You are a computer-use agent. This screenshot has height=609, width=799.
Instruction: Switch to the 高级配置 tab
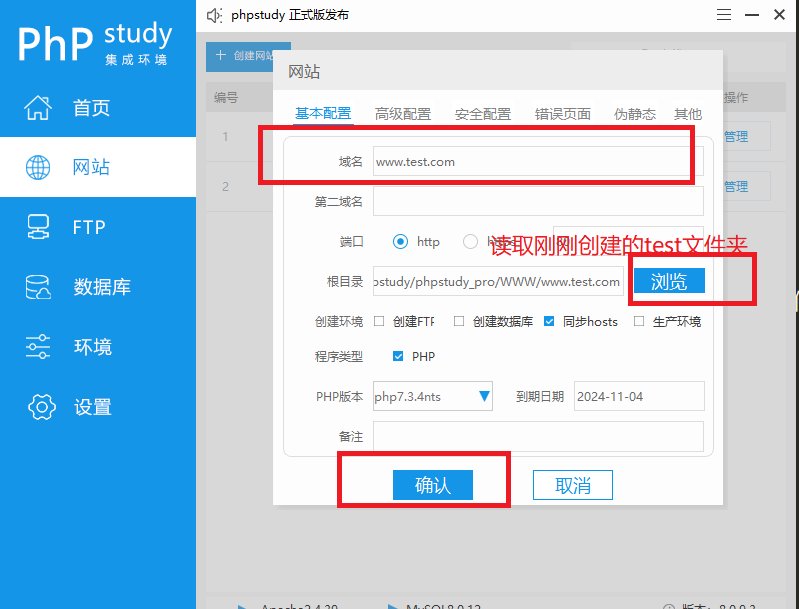pos(403,114)
